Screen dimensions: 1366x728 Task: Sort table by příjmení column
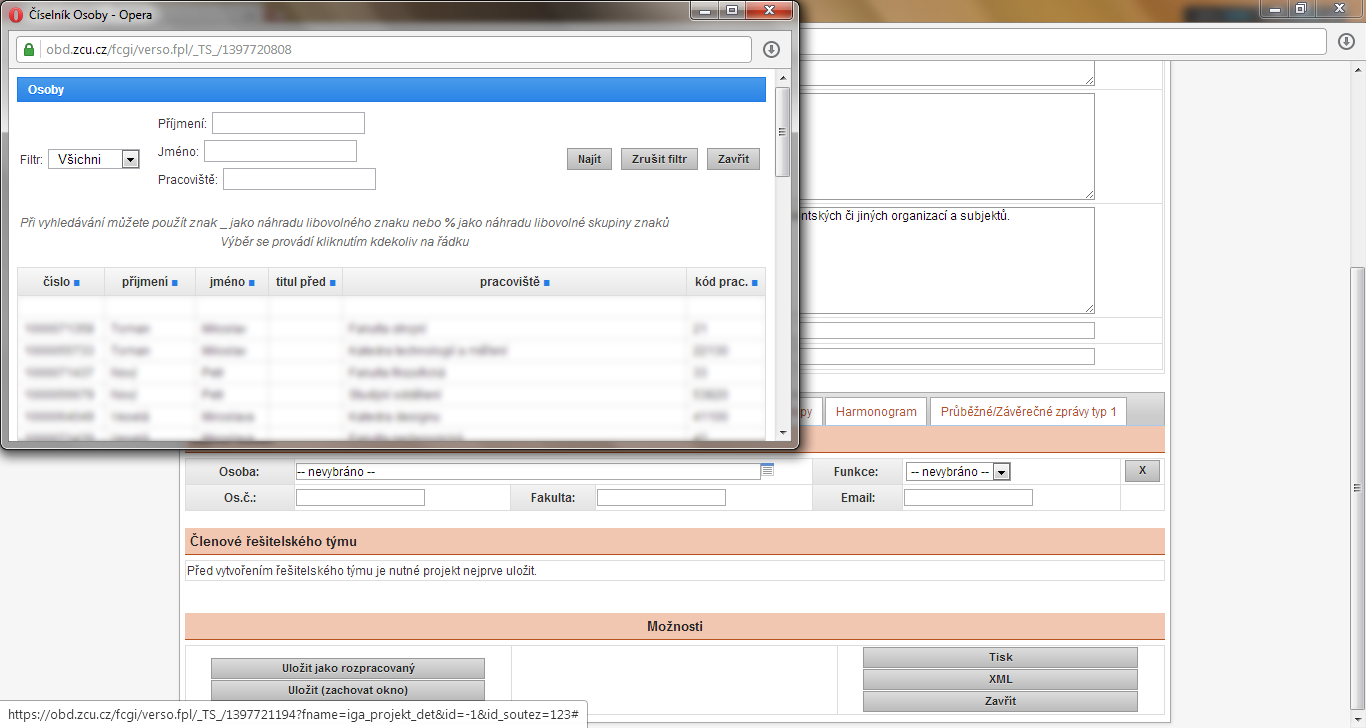pyautogui.click(x=150, y=282)
